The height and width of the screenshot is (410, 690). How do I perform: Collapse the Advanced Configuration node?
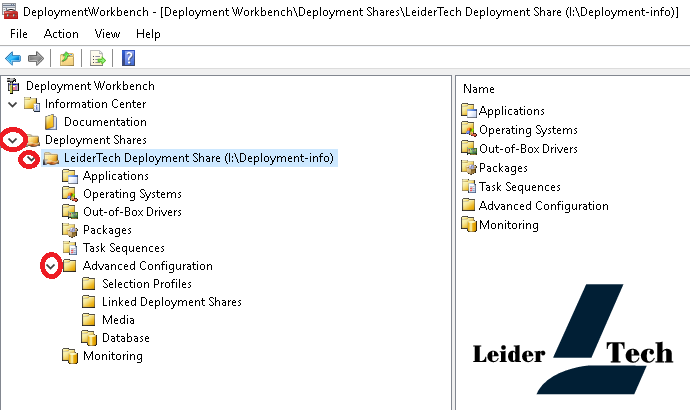pyautogui.click(x=51, y=266)
